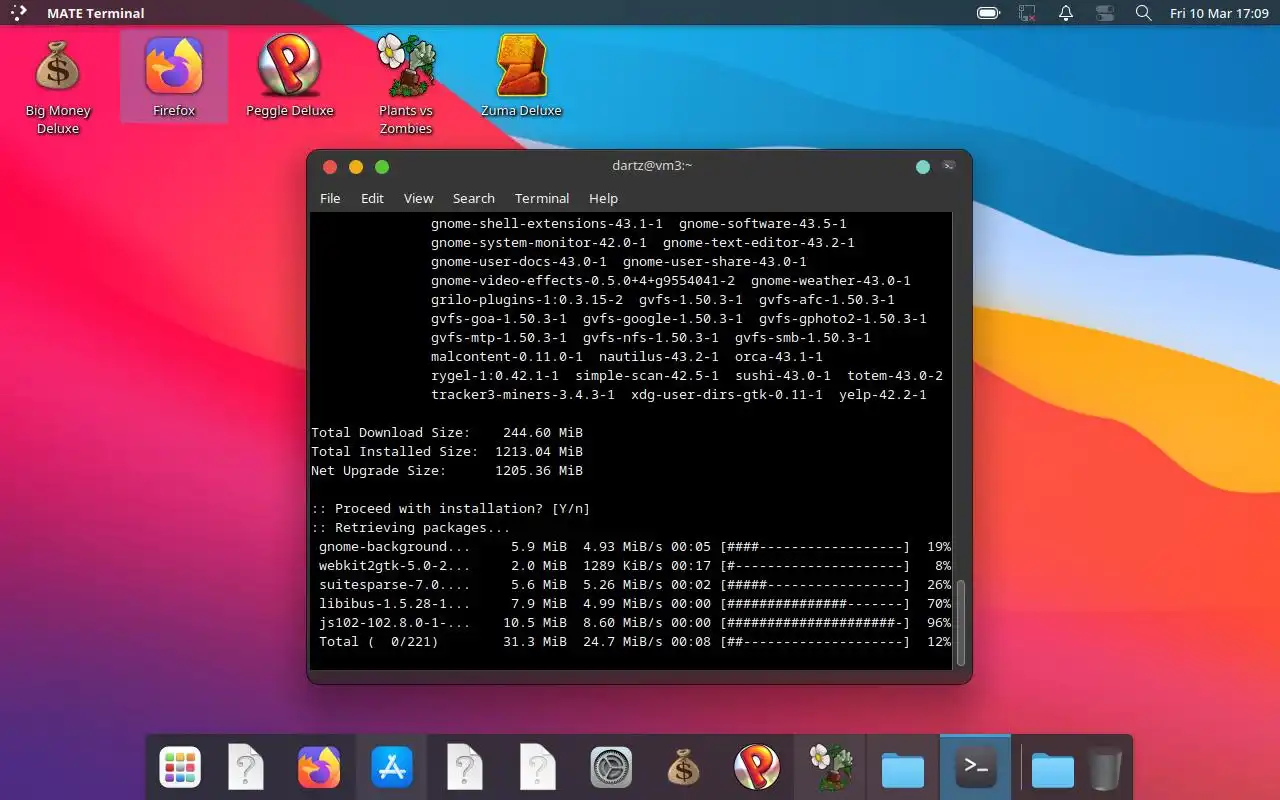Launch Big Money money-bag icon in dock
The width and height of the screenshot is (1280, 800).
683,768
